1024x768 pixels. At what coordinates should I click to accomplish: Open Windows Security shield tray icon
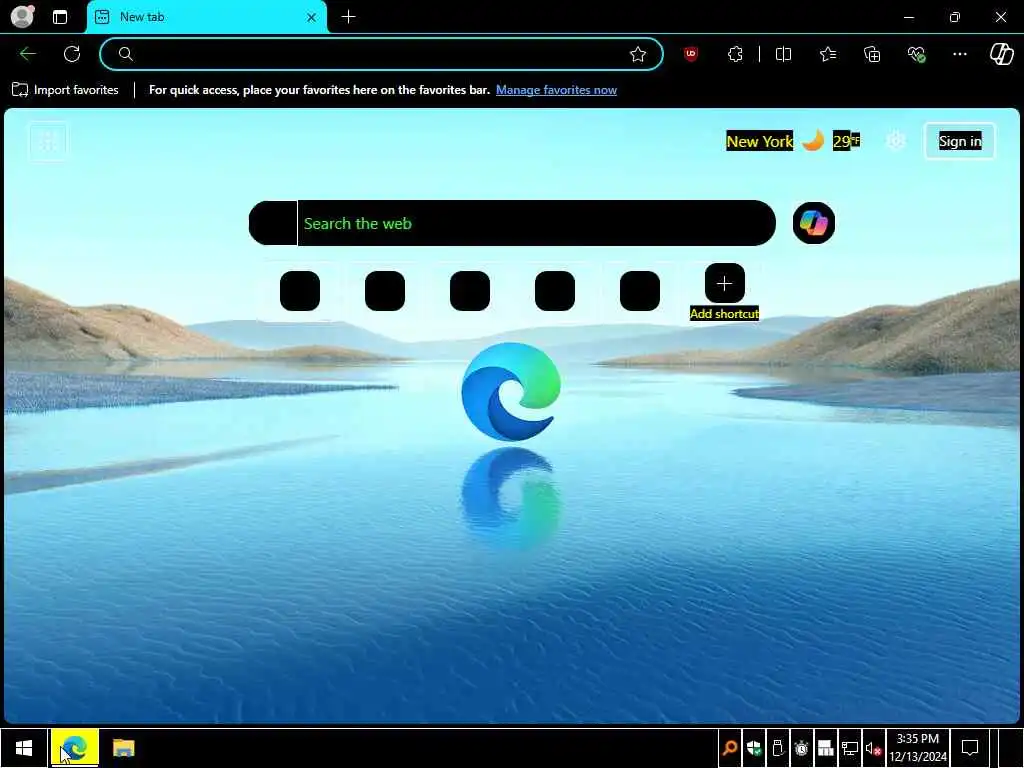coord(754,748)
